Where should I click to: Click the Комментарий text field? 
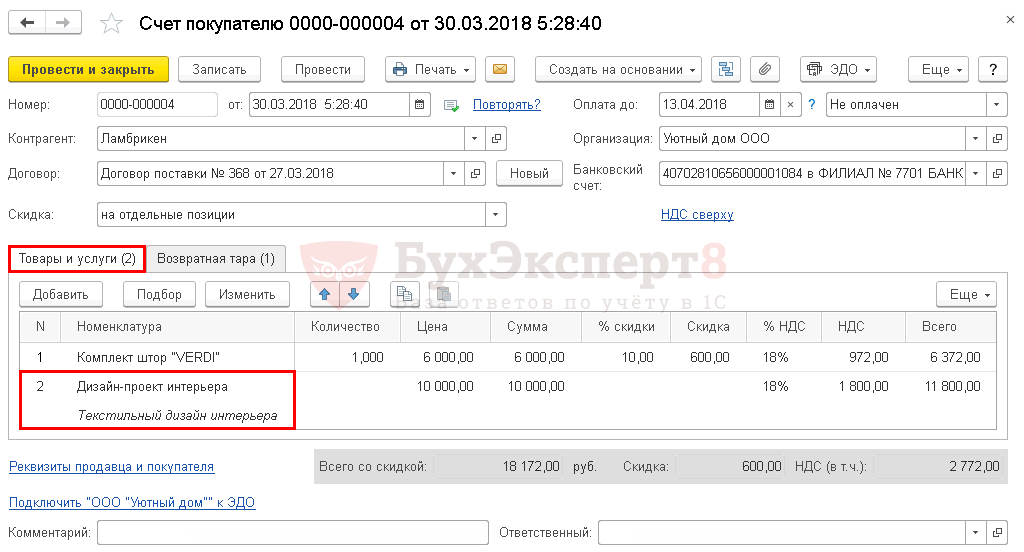[x=292, y=532]
